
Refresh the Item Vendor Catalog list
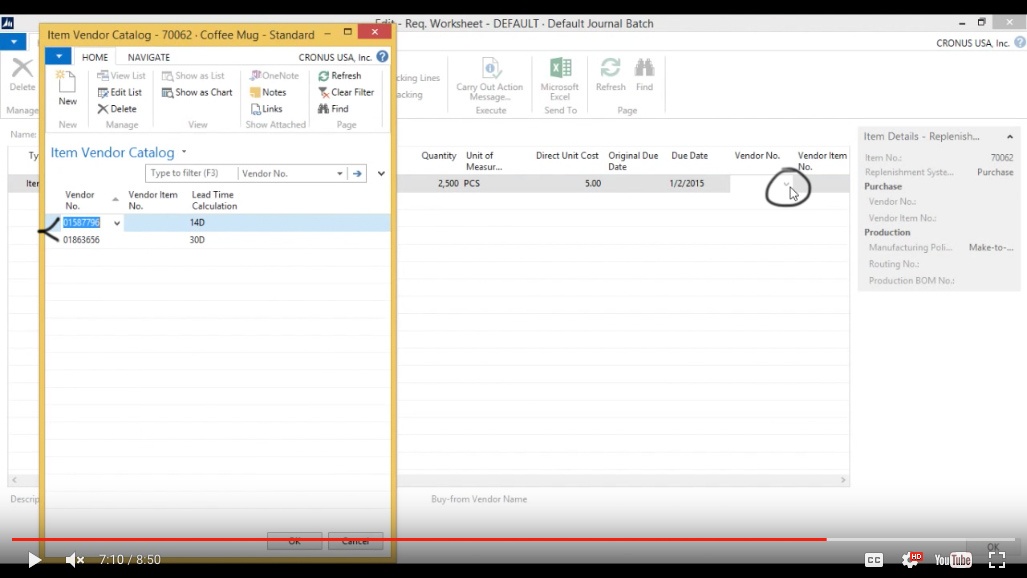click(x=339, y=75)
